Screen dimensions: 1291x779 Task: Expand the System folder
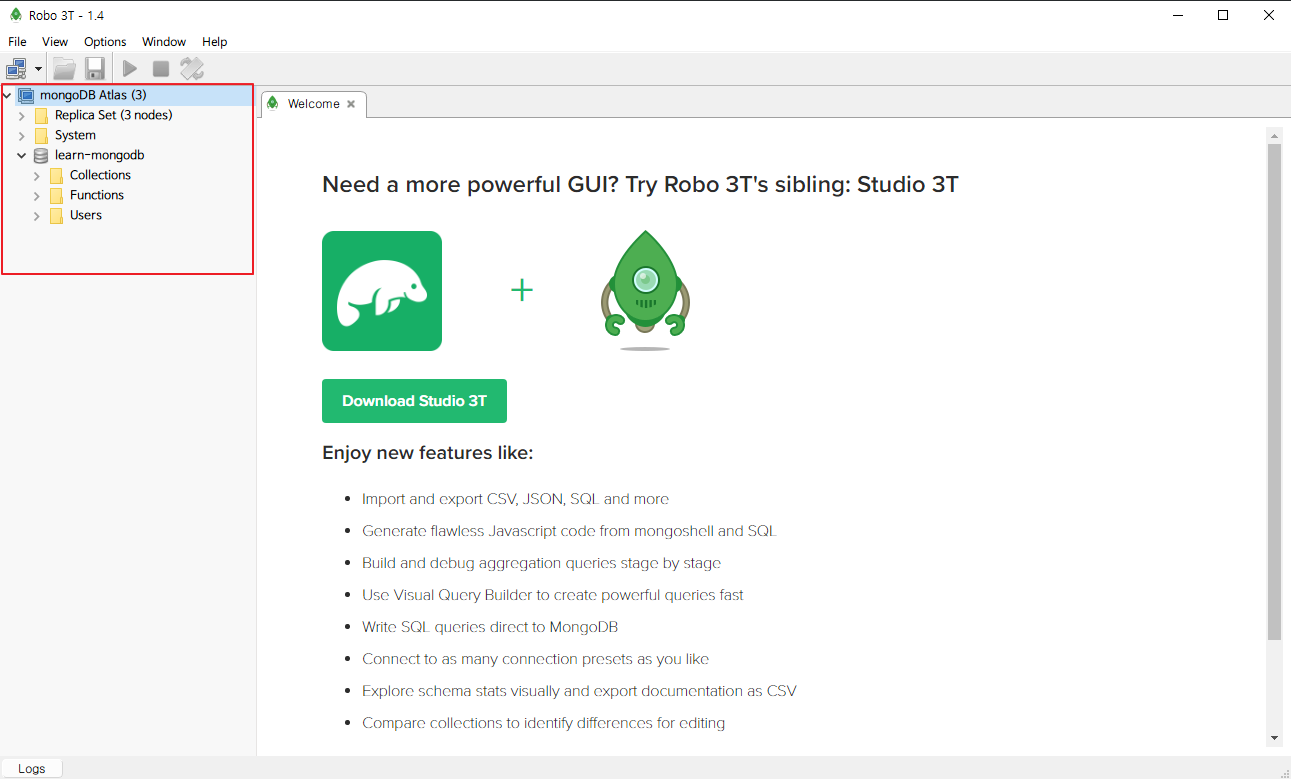point(22,135)
